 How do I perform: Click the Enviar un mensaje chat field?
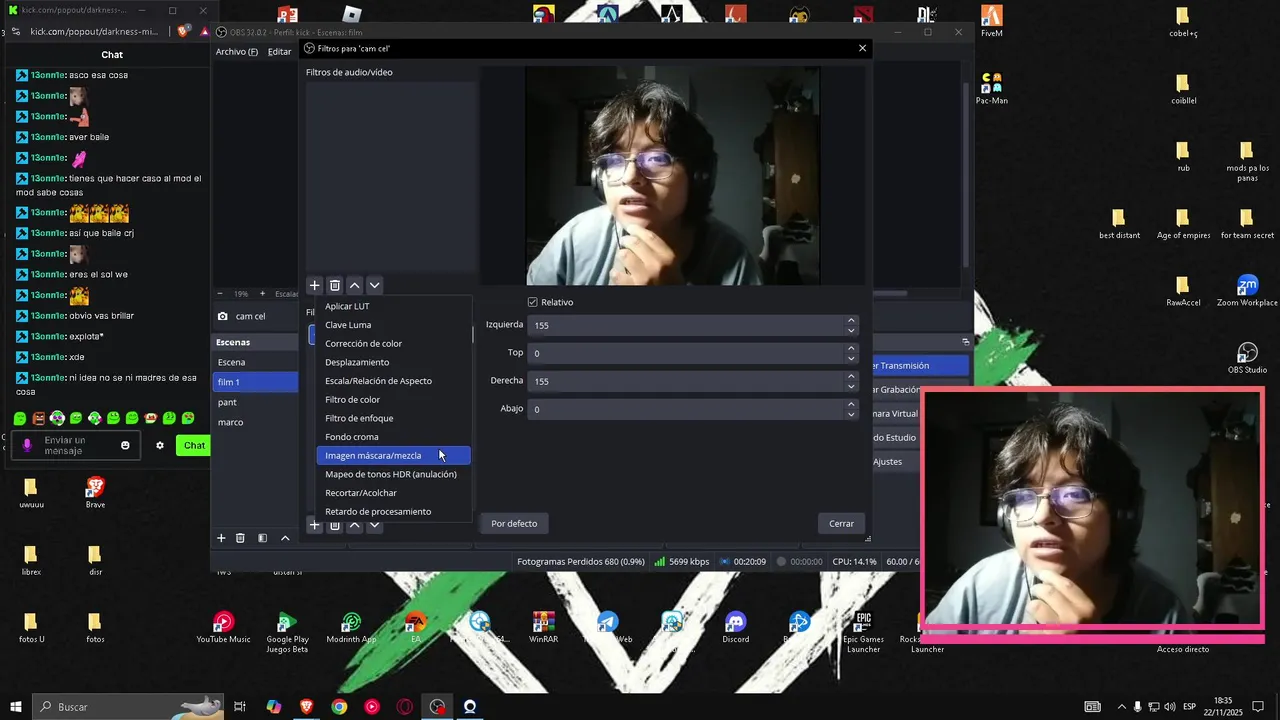click(78, 445)
